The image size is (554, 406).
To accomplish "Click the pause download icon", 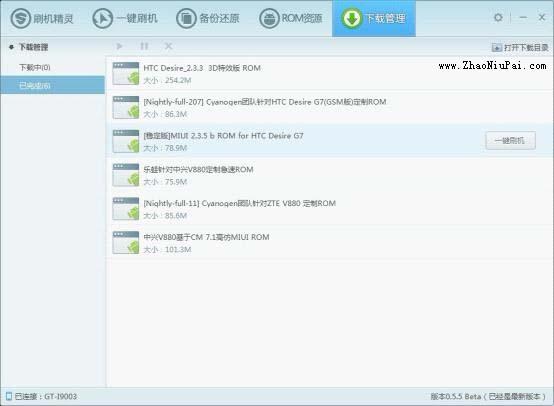I will [144, 46].
